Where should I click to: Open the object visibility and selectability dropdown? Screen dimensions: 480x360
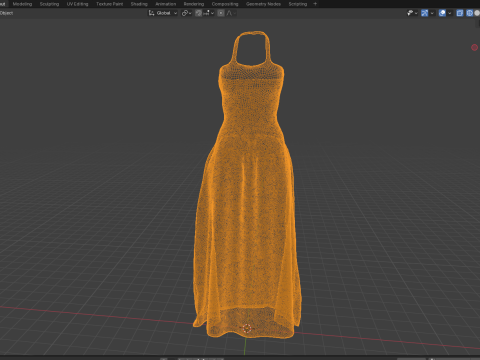tap(412, 13)
